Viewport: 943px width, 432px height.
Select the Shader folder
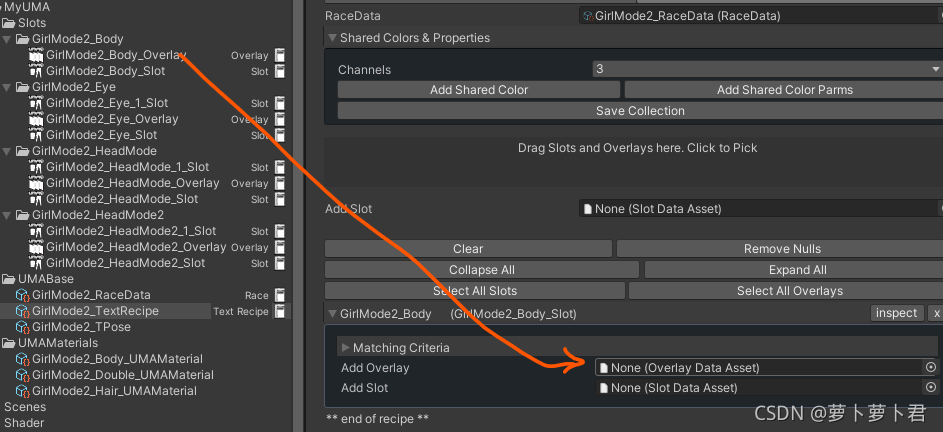point(24,423)
